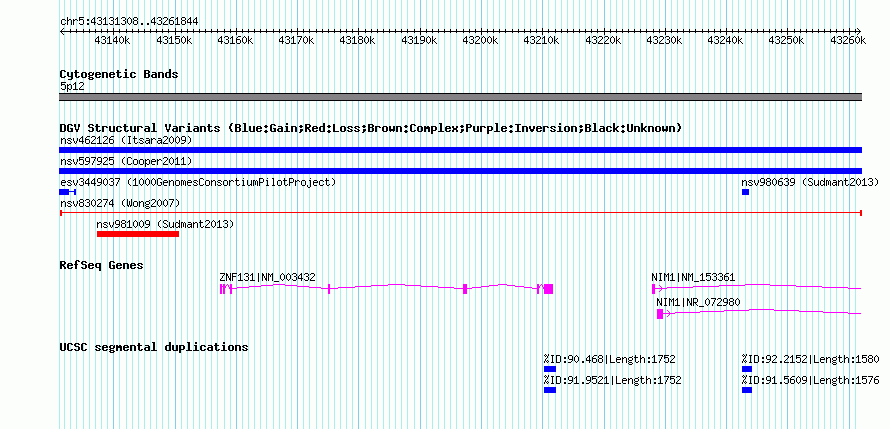Image resolution: width=890 pixels, height=429 pixels.
Task: Open the ZNF131|NM_003432 gene label
Action: (x=267, y=277)
